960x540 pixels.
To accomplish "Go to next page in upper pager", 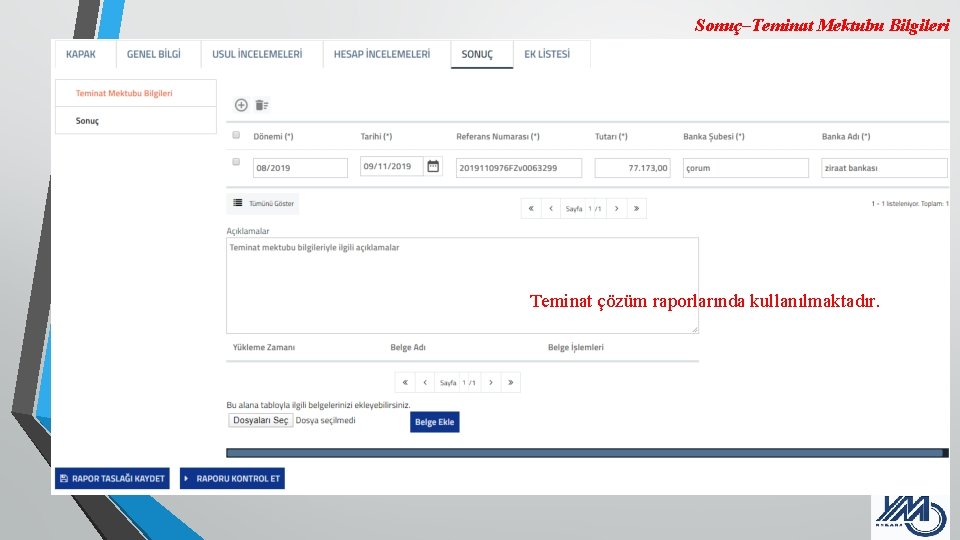I will (617, 209).
